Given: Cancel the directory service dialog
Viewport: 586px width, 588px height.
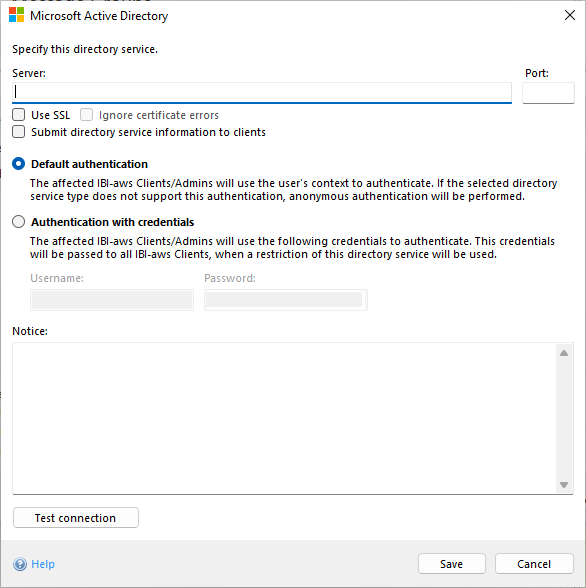Looking at the screenshot, I should 534,564.
